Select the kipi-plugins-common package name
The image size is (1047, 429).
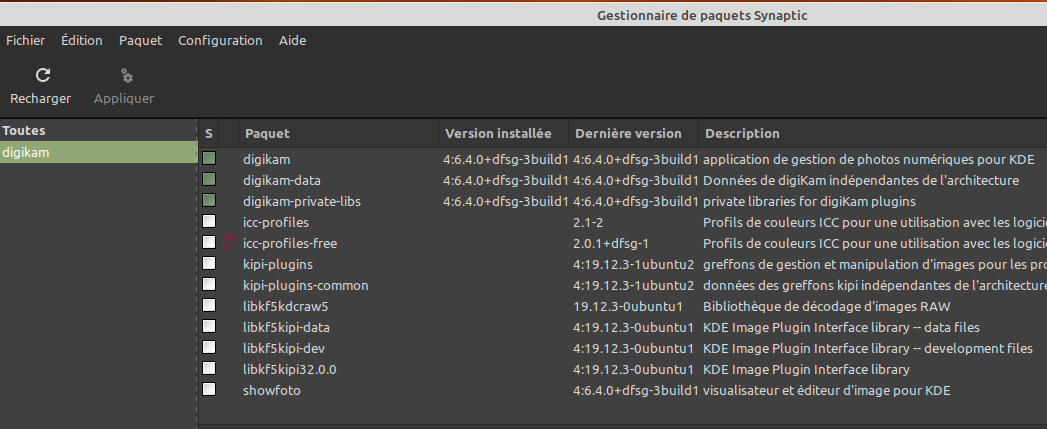coord(306,285)
